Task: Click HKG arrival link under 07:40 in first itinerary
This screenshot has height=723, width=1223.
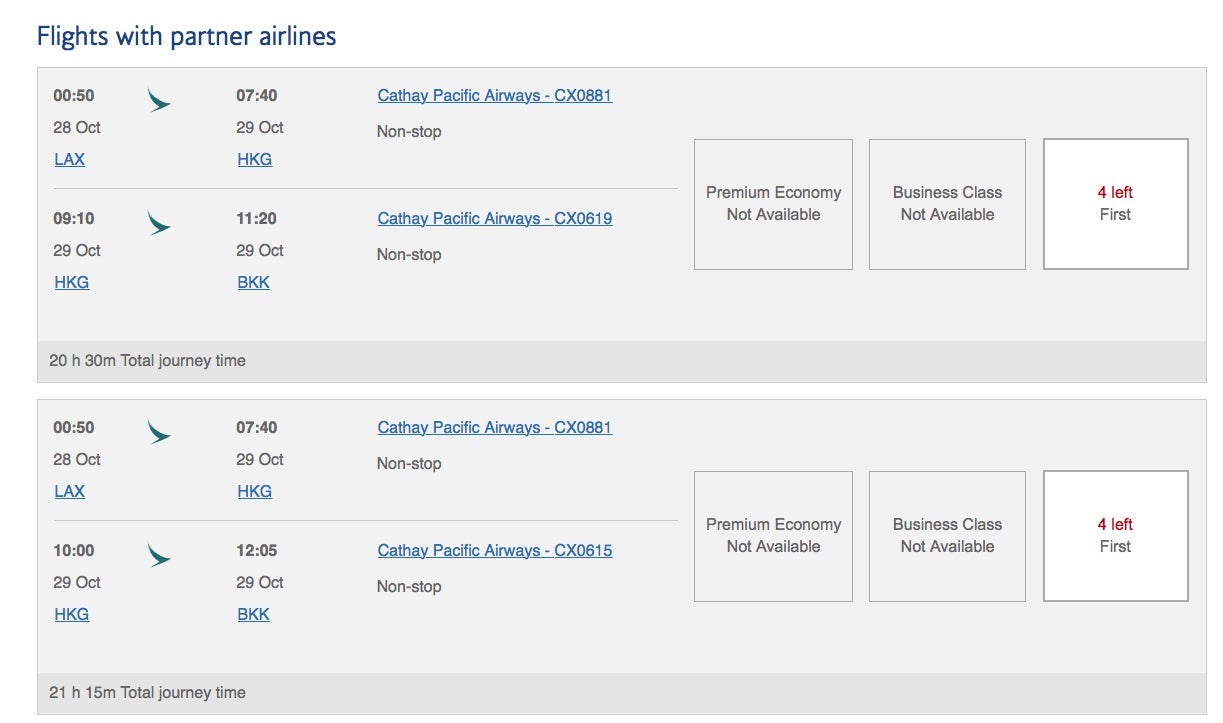Action: 254,160
